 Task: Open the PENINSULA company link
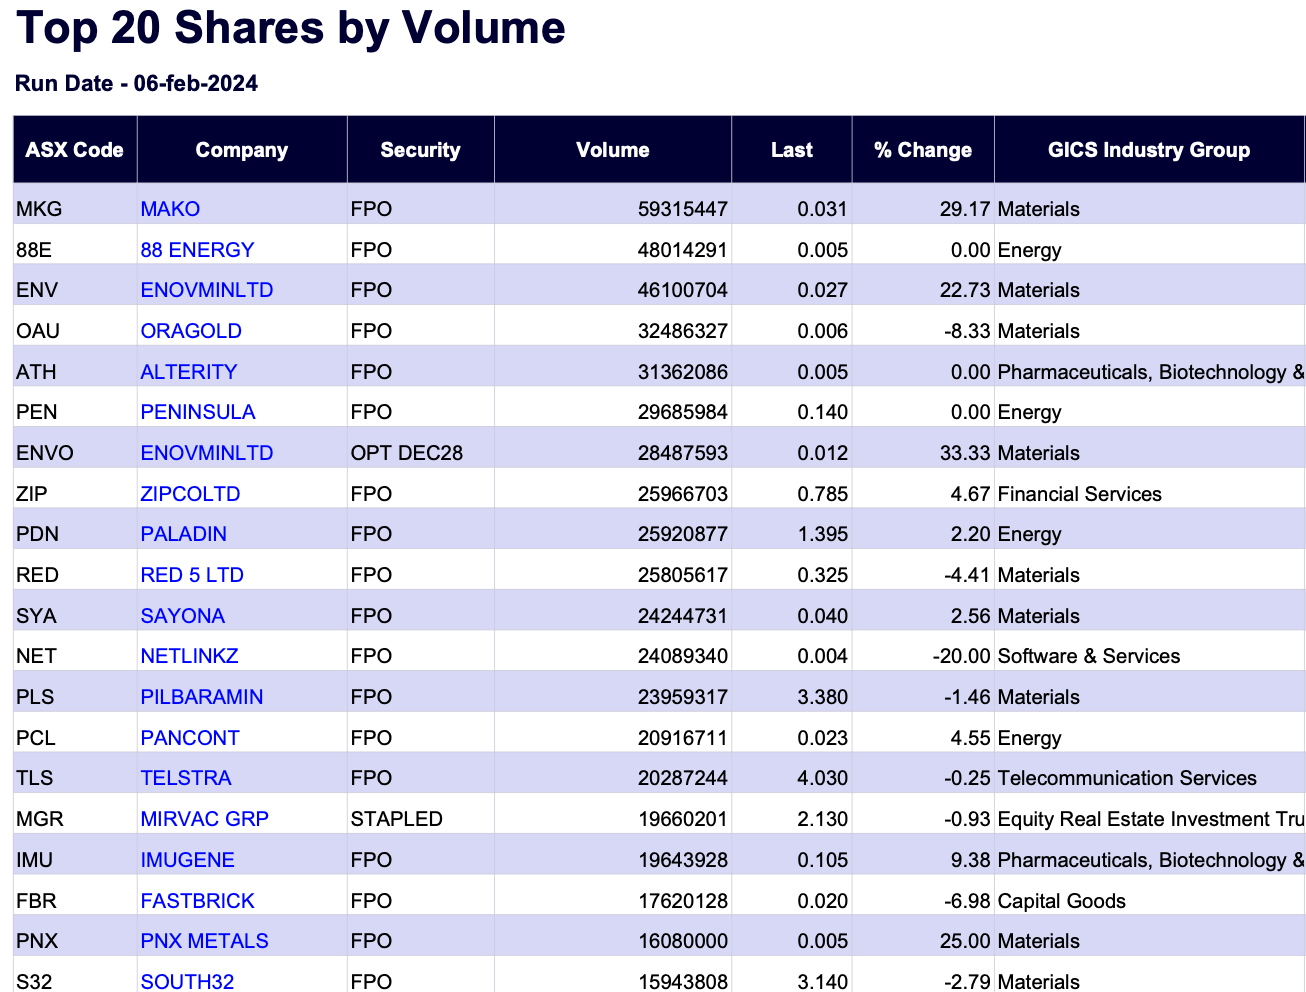coord(198,412)
